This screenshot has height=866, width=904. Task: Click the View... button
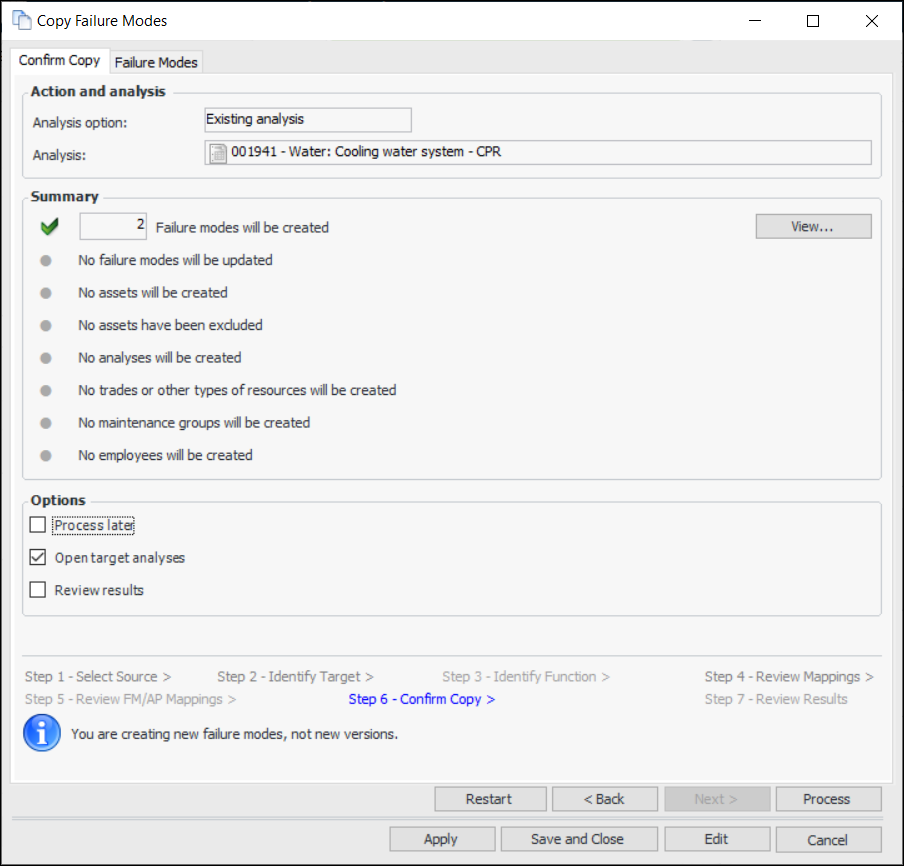tap(813, 227)
